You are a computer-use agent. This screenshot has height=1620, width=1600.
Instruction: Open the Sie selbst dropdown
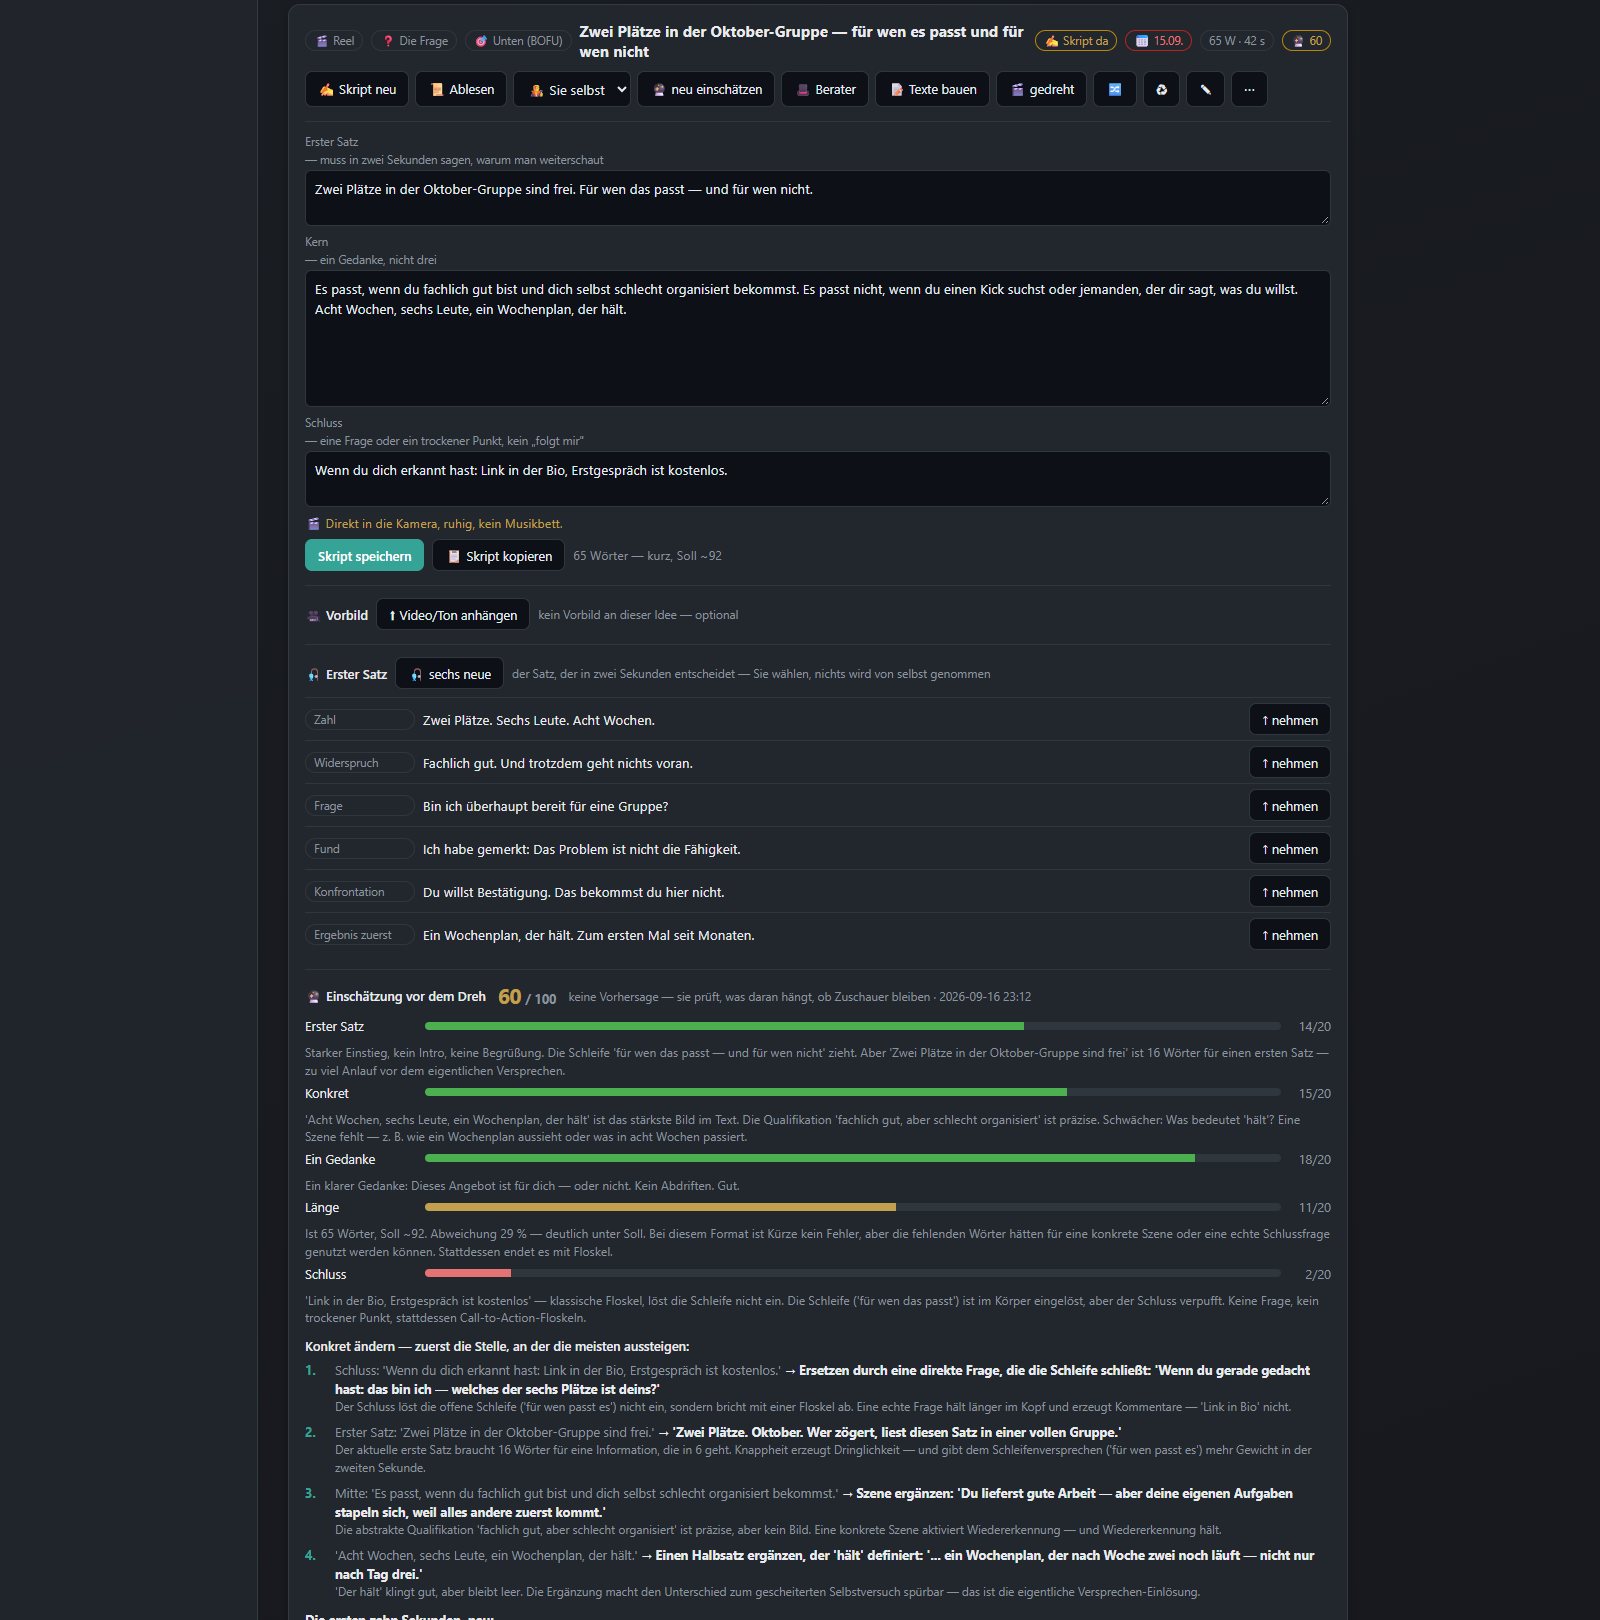(x=572, y=89)
